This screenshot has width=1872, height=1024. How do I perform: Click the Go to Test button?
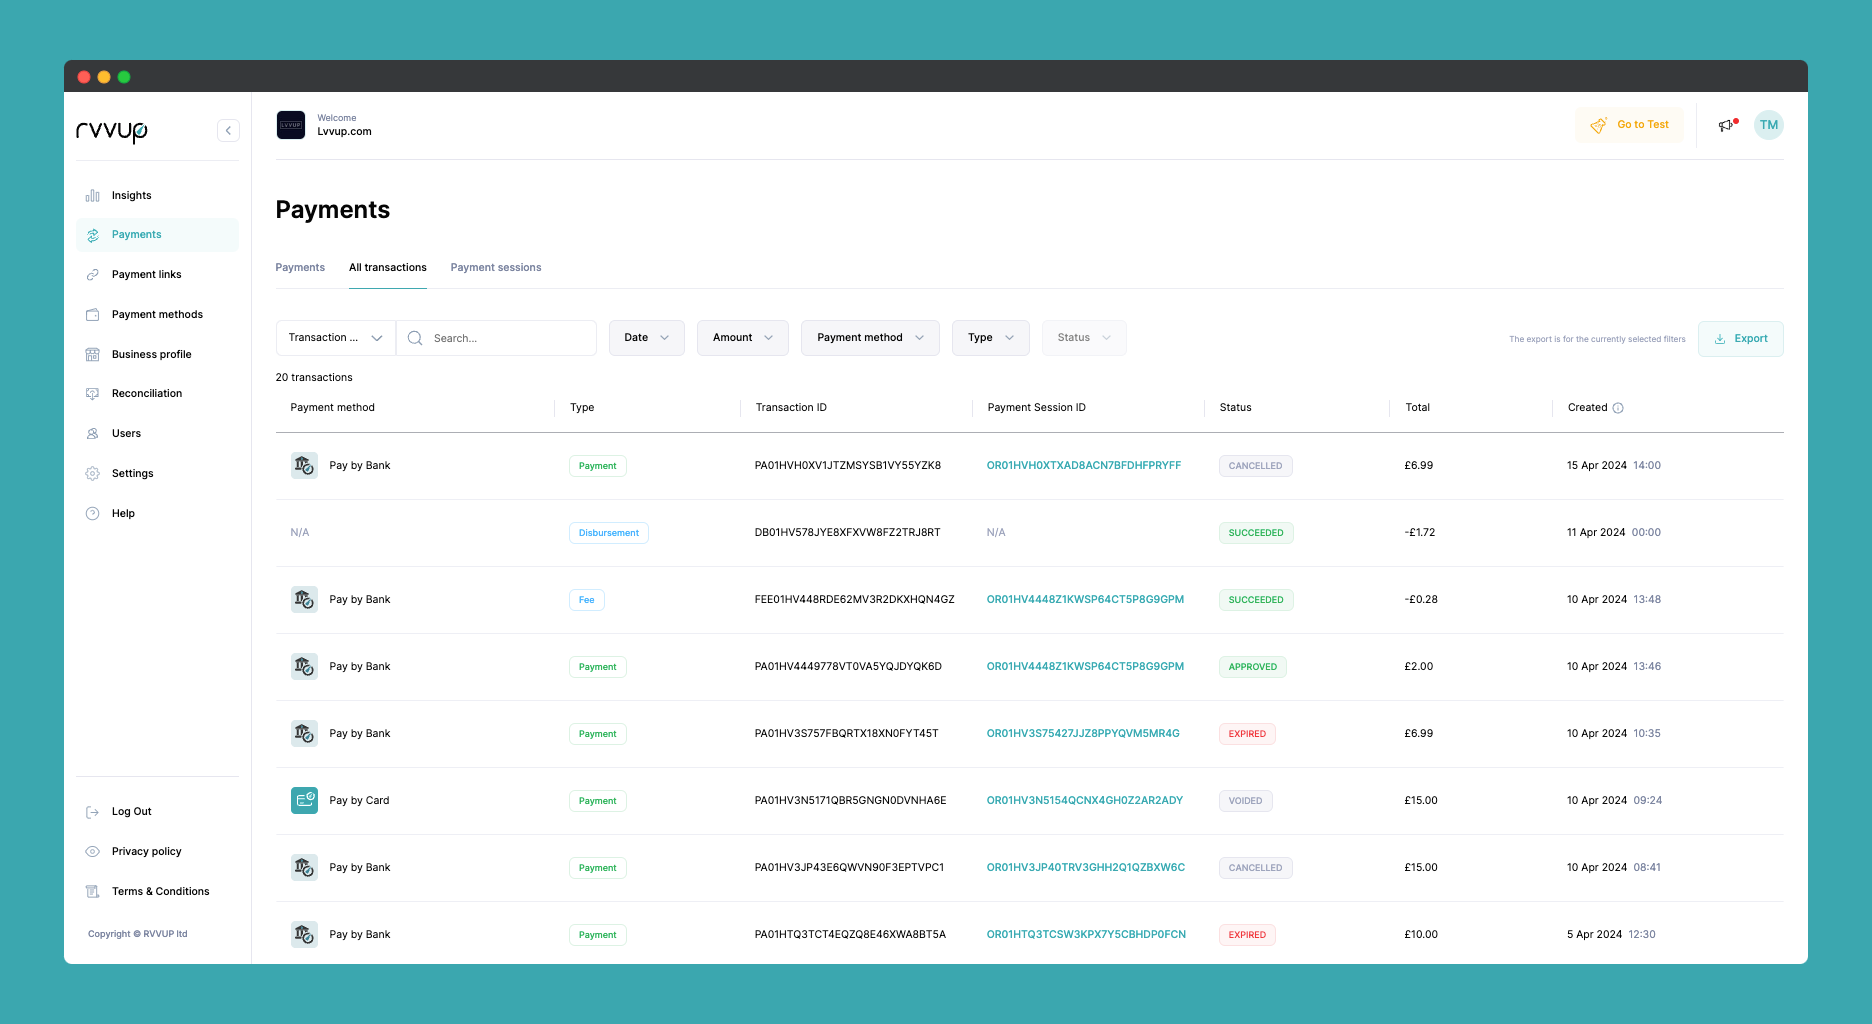tap(1630, 125)
